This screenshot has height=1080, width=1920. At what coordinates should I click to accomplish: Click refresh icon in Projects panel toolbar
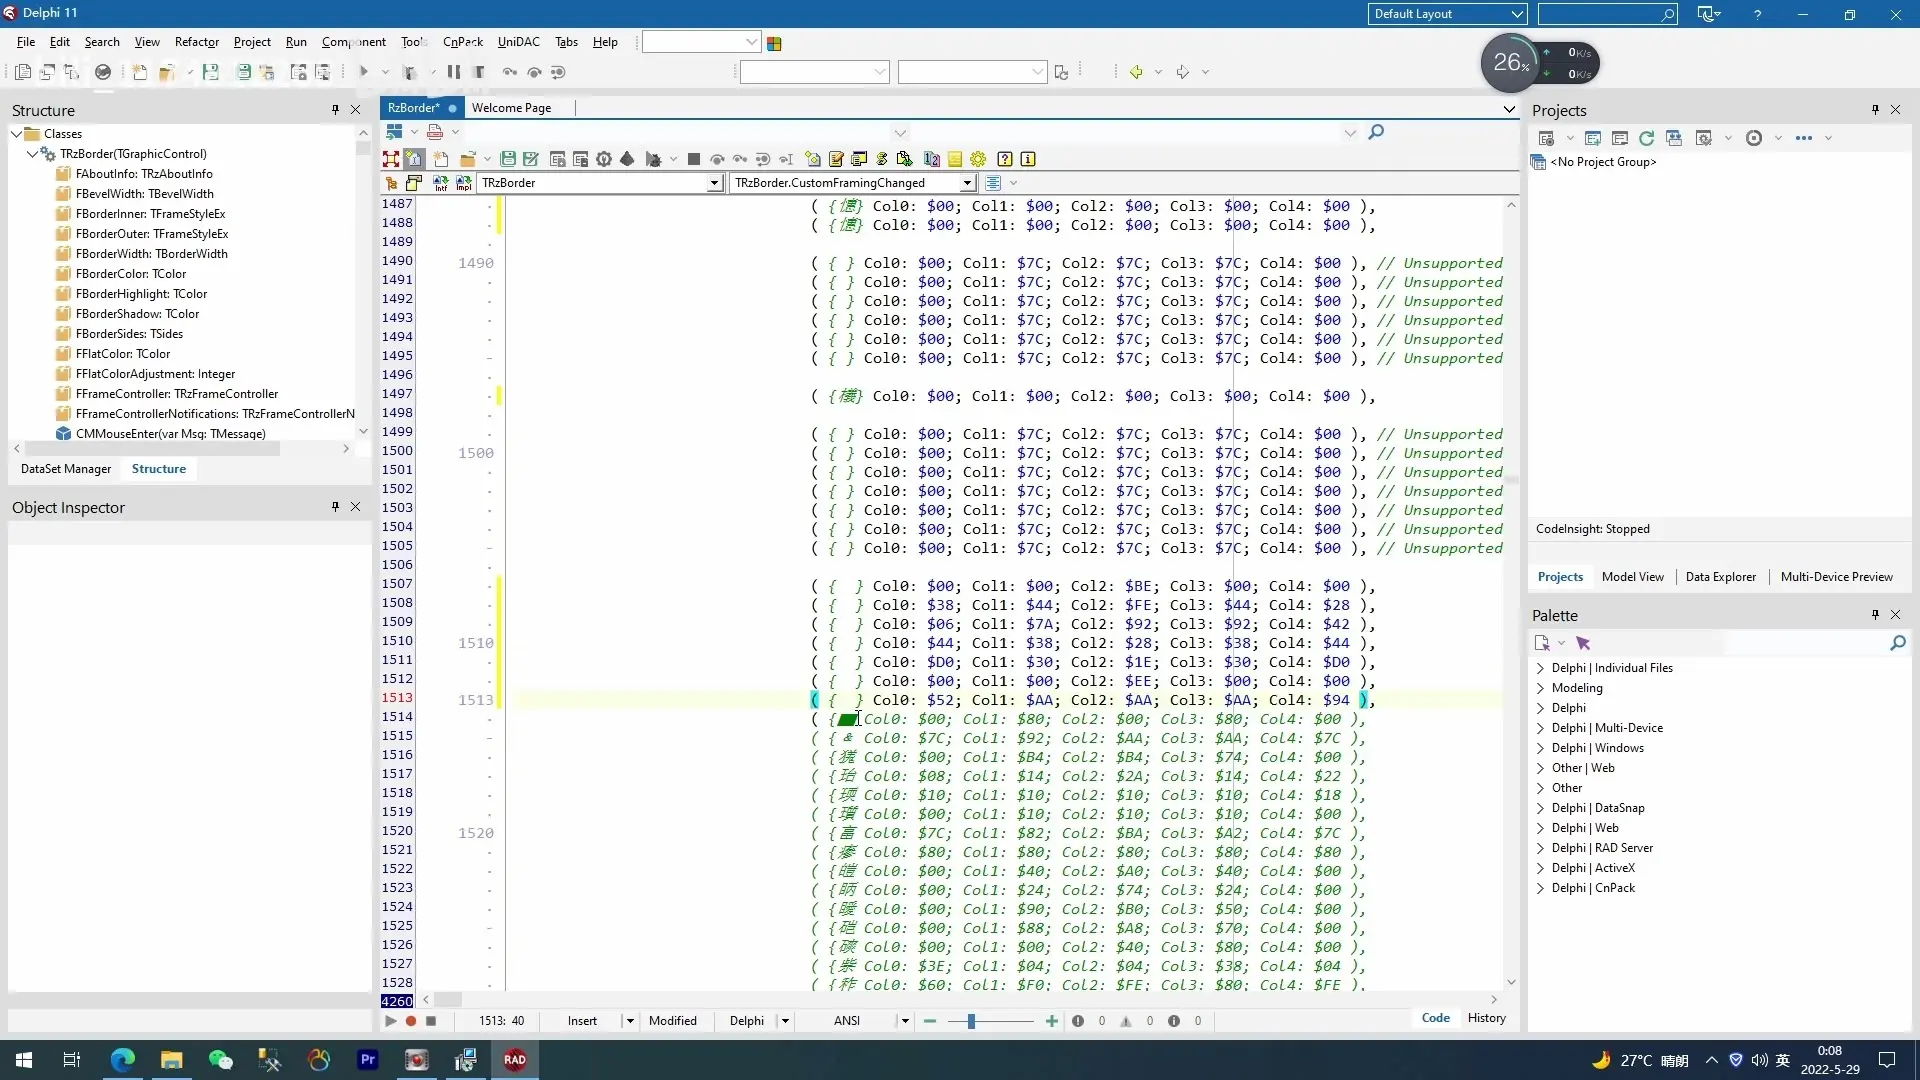pos(1646,138)
